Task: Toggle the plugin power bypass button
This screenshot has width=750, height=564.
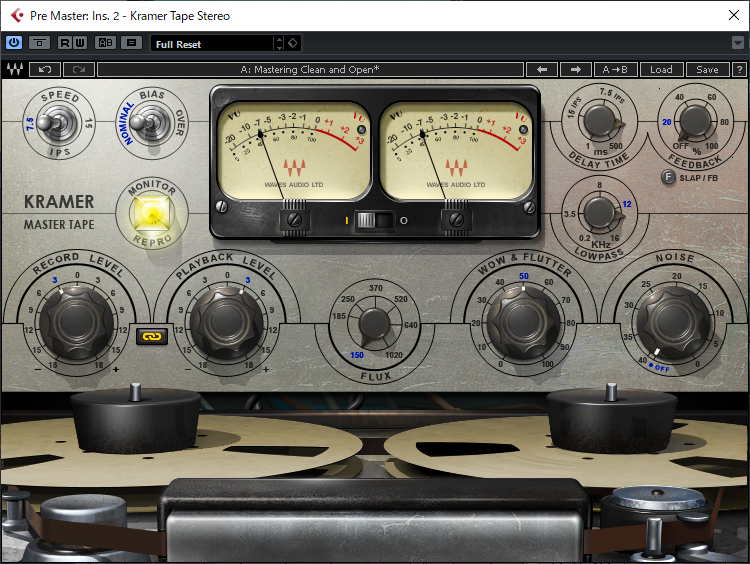Action: [14, 43]
